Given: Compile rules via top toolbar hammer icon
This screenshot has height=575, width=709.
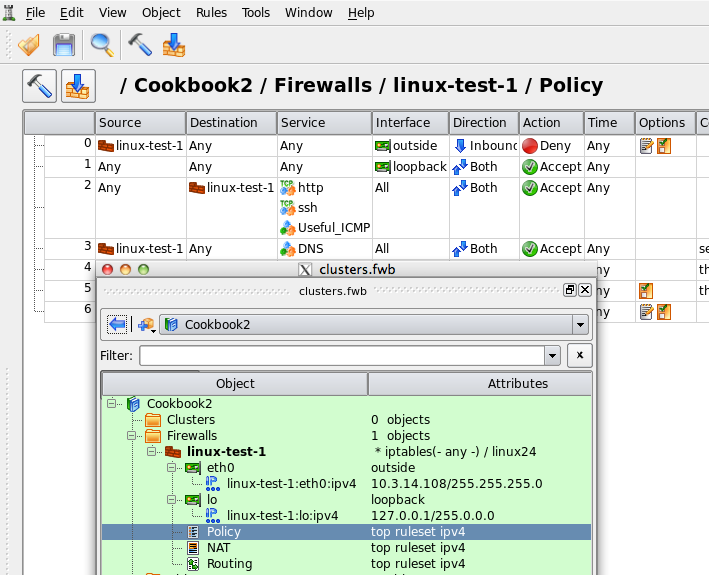Looking at the screenshot, I should [x=140, y=45].
